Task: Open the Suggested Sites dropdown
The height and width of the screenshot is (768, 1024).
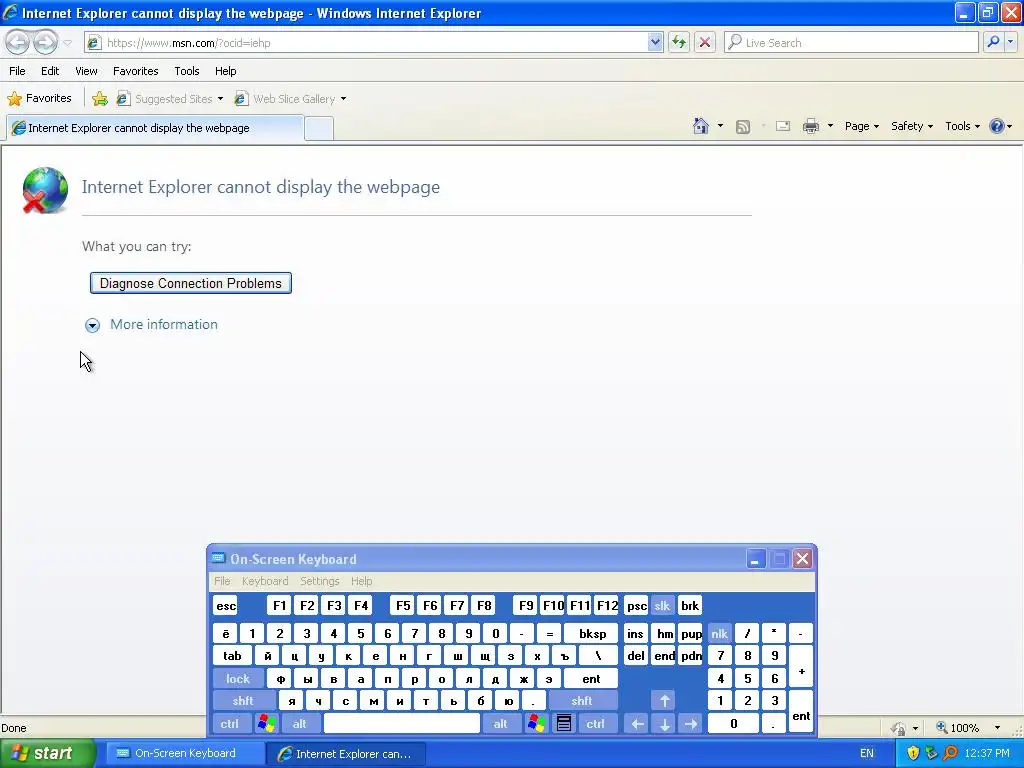Action: point(220,99)
